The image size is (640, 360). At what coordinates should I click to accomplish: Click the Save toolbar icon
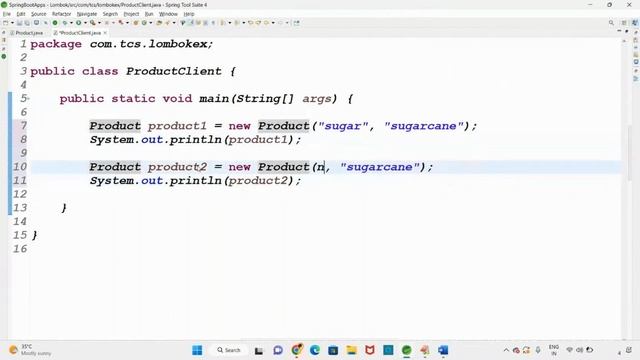pyautogui.click(x=19, y=22)
